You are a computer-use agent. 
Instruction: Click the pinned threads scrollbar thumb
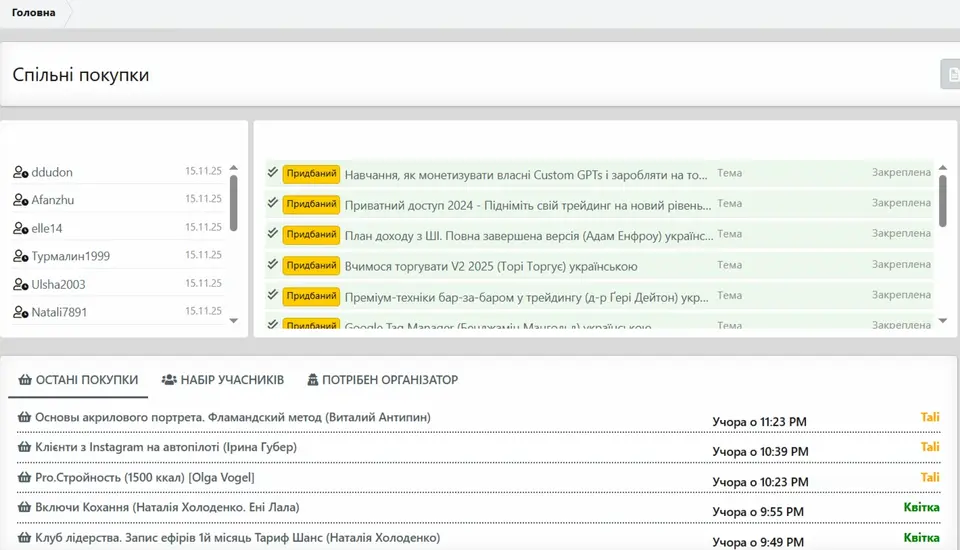[x=942, y=200]
